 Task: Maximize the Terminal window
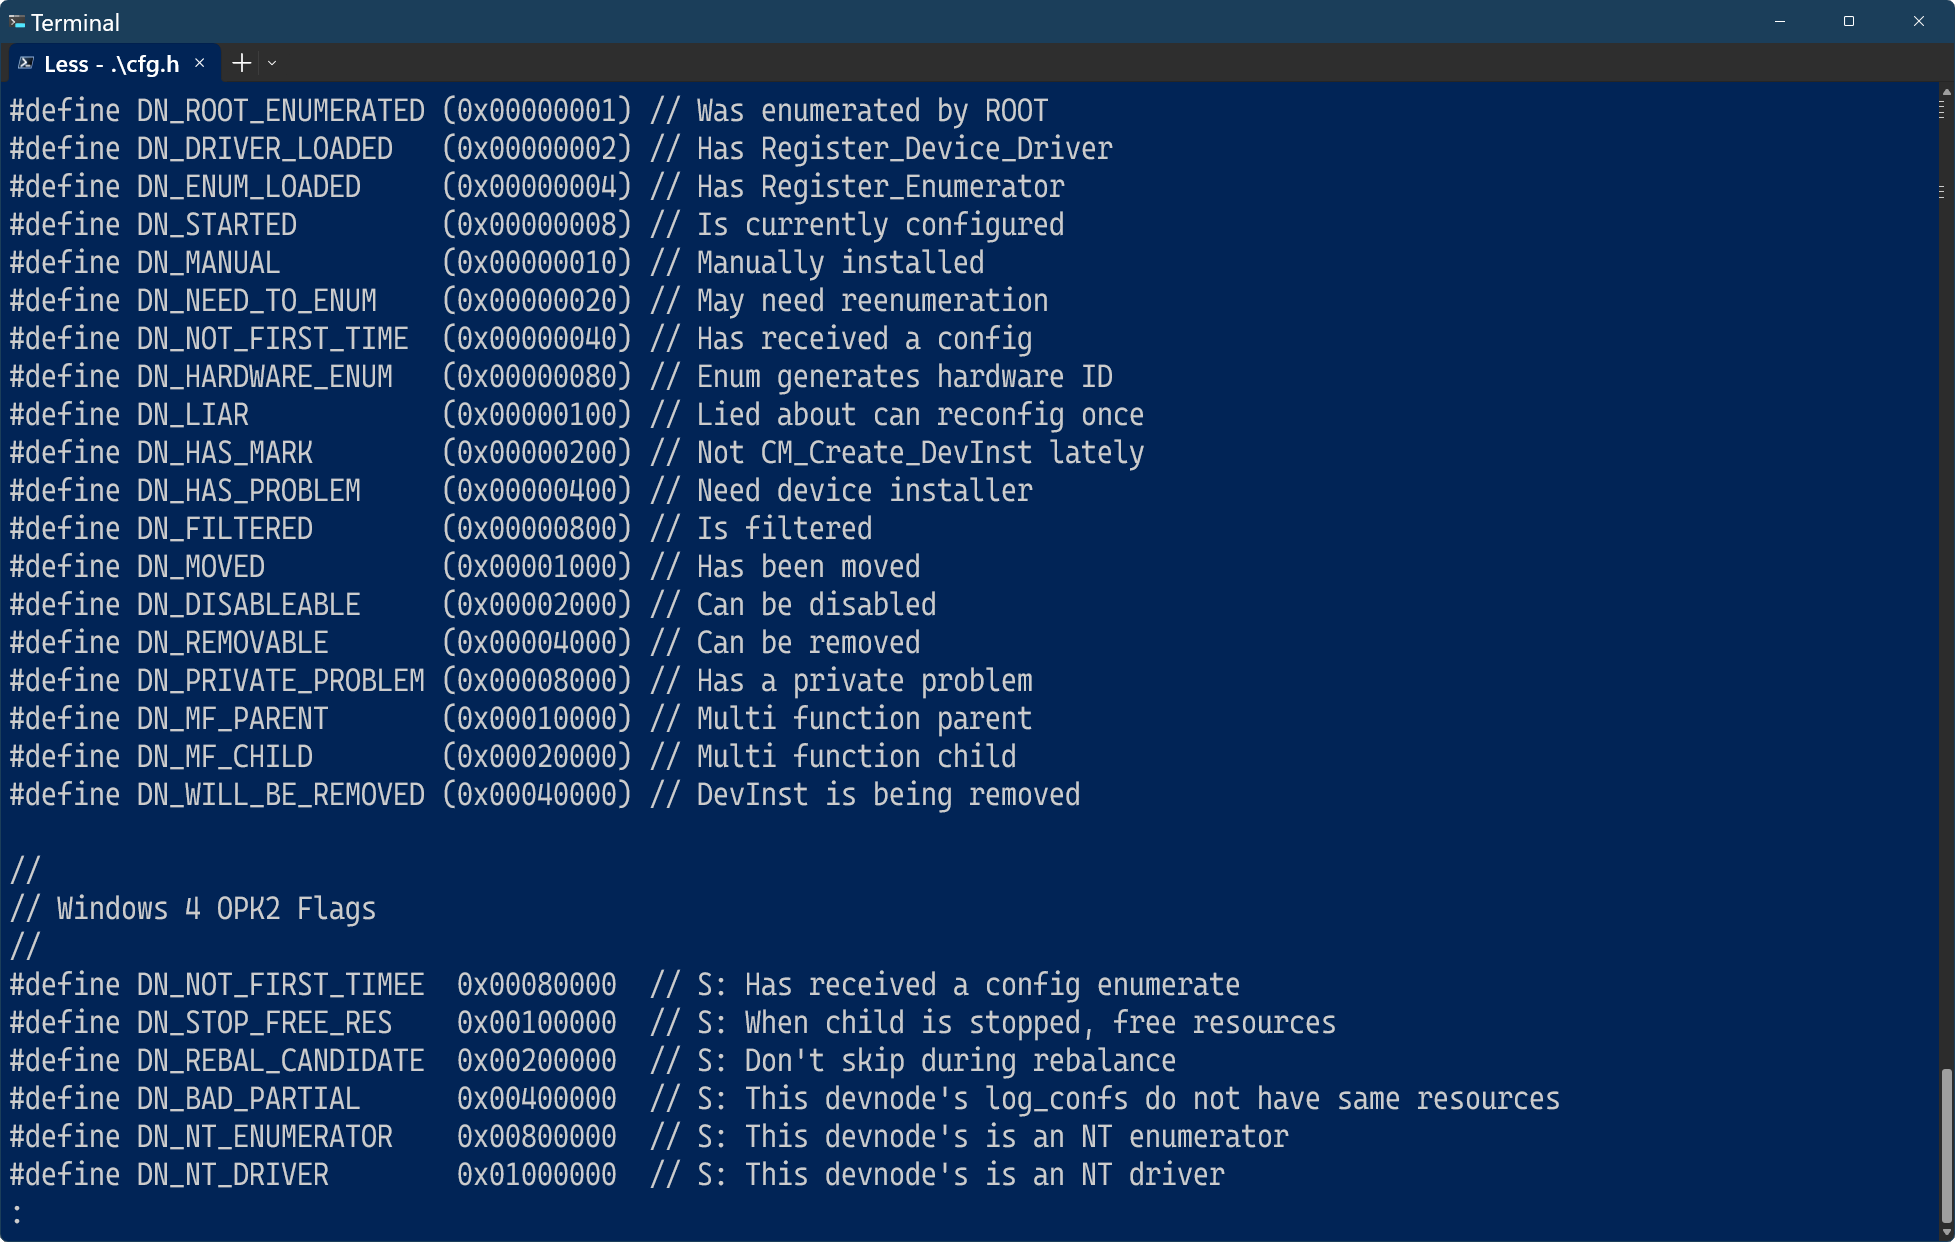pos(1849,21)
